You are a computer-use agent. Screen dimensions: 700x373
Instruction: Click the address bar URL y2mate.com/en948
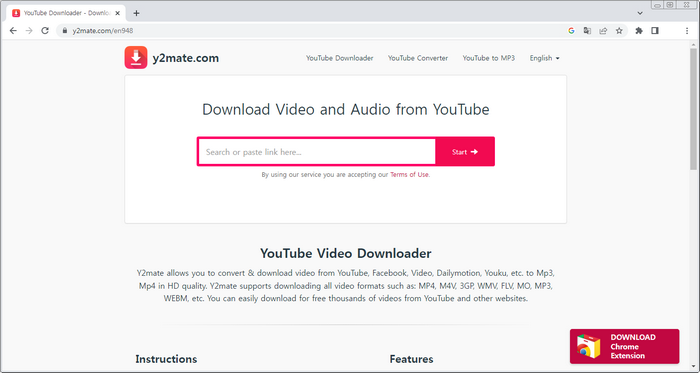[x=103, y=31]
